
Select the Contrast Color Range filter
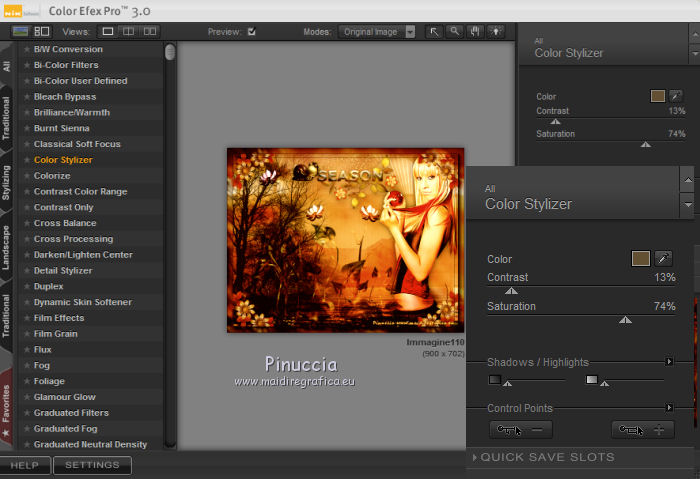click(81, 191)
